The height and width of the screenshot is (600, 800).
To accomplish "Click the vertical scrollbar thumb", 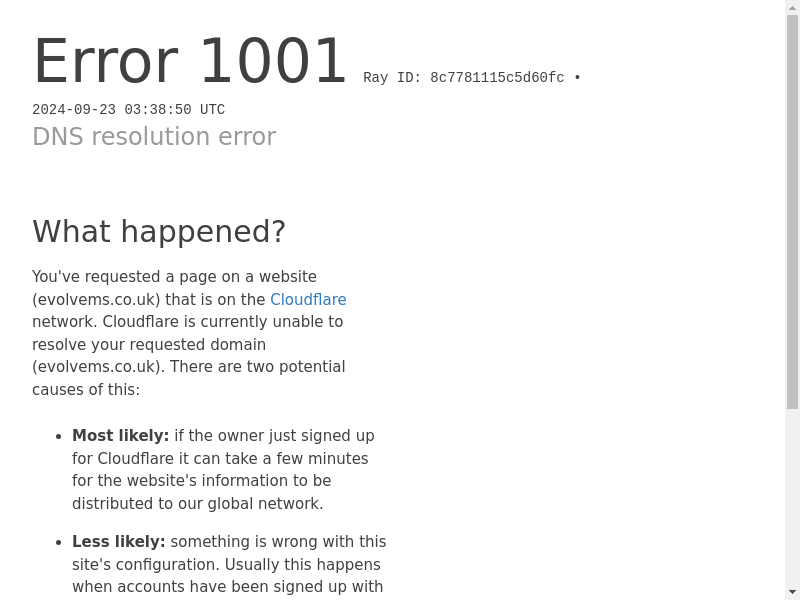I will [x=792, y=212].
